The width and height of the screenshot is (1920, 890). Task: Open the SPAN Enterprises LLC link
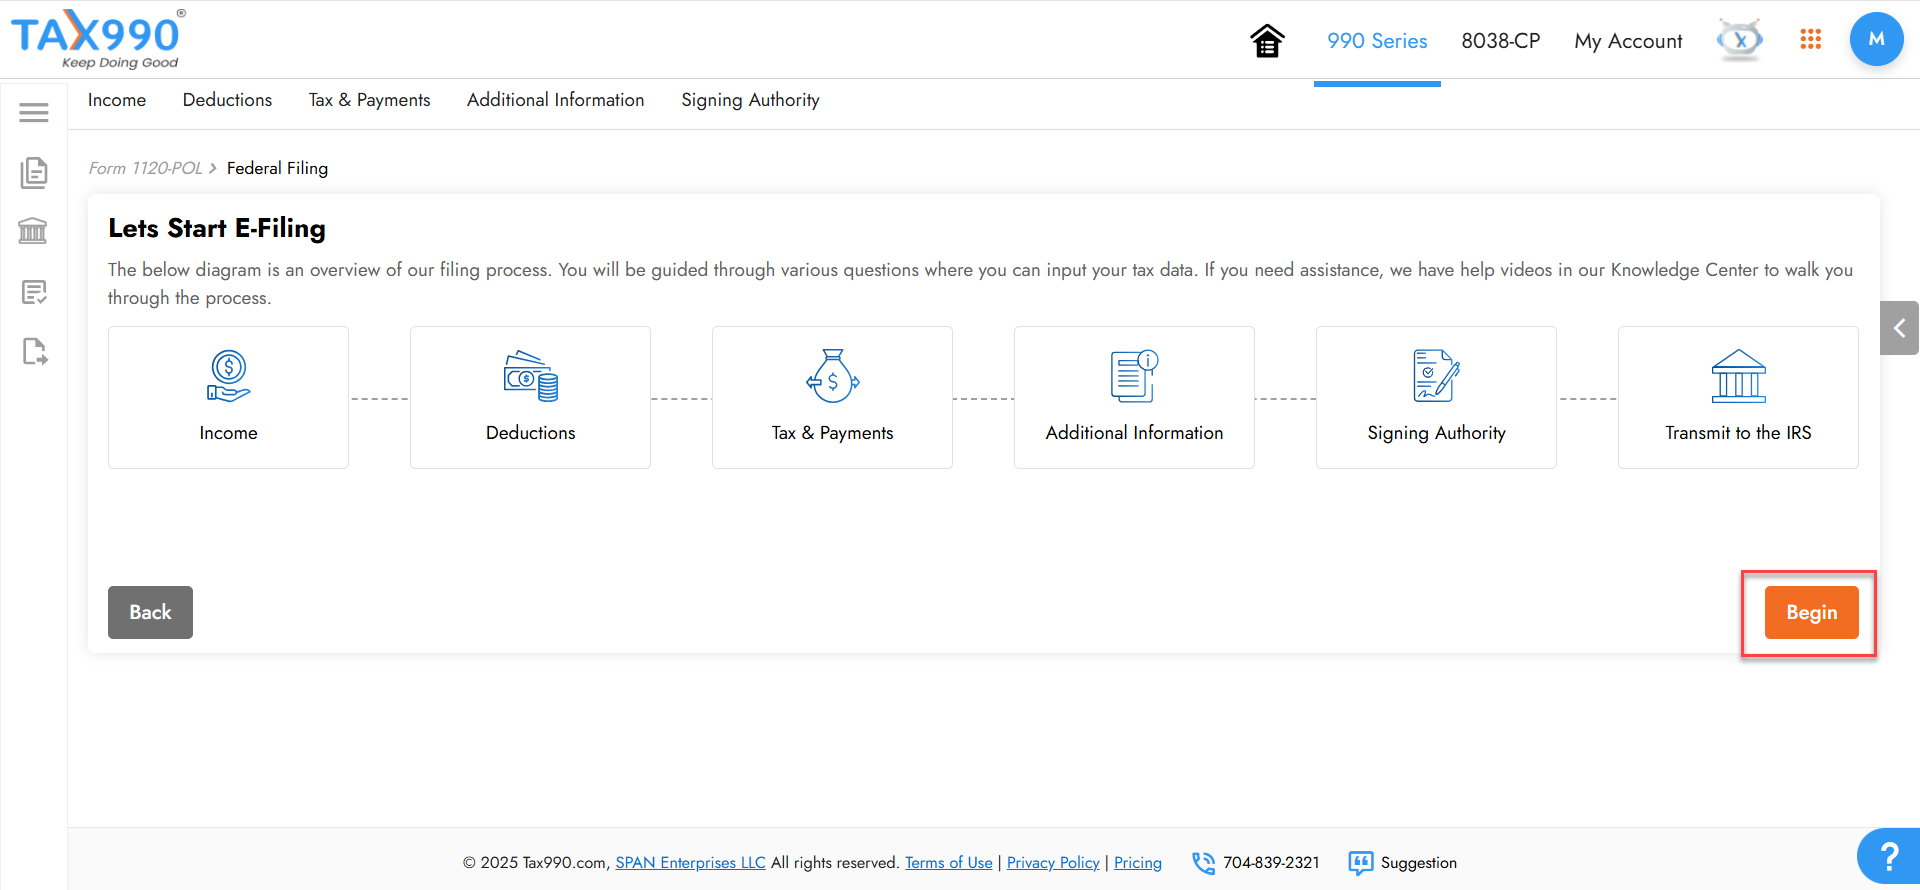[x=690, y=863]
